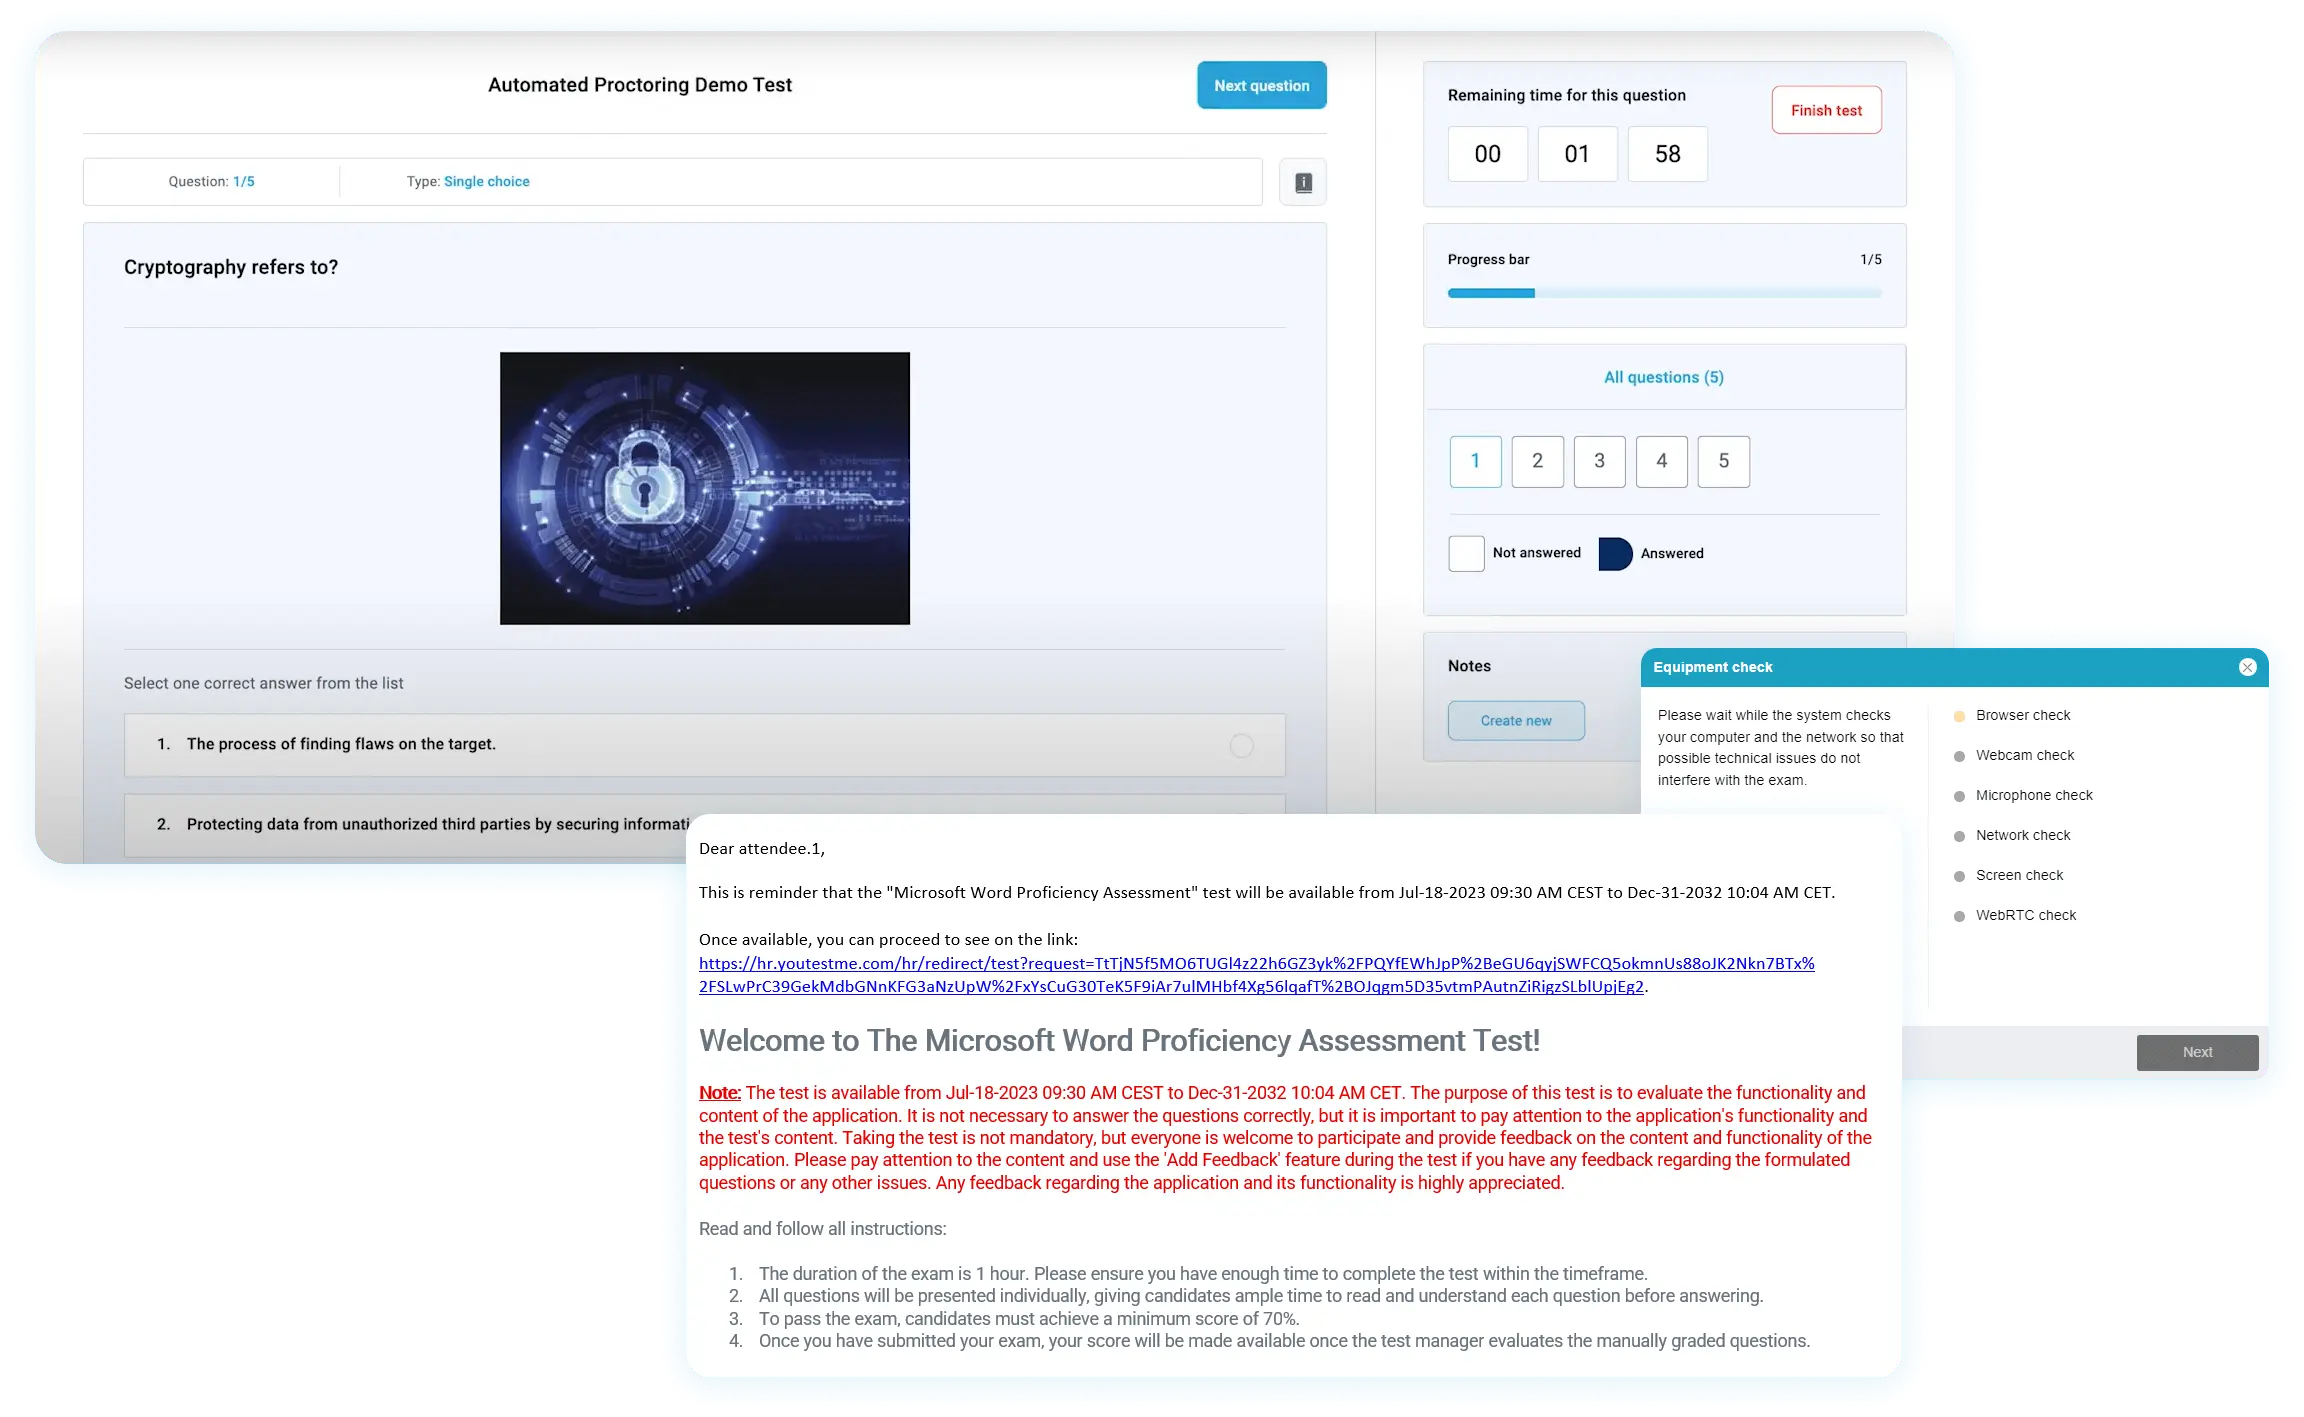Click the test progress bar

point(1664,293)
